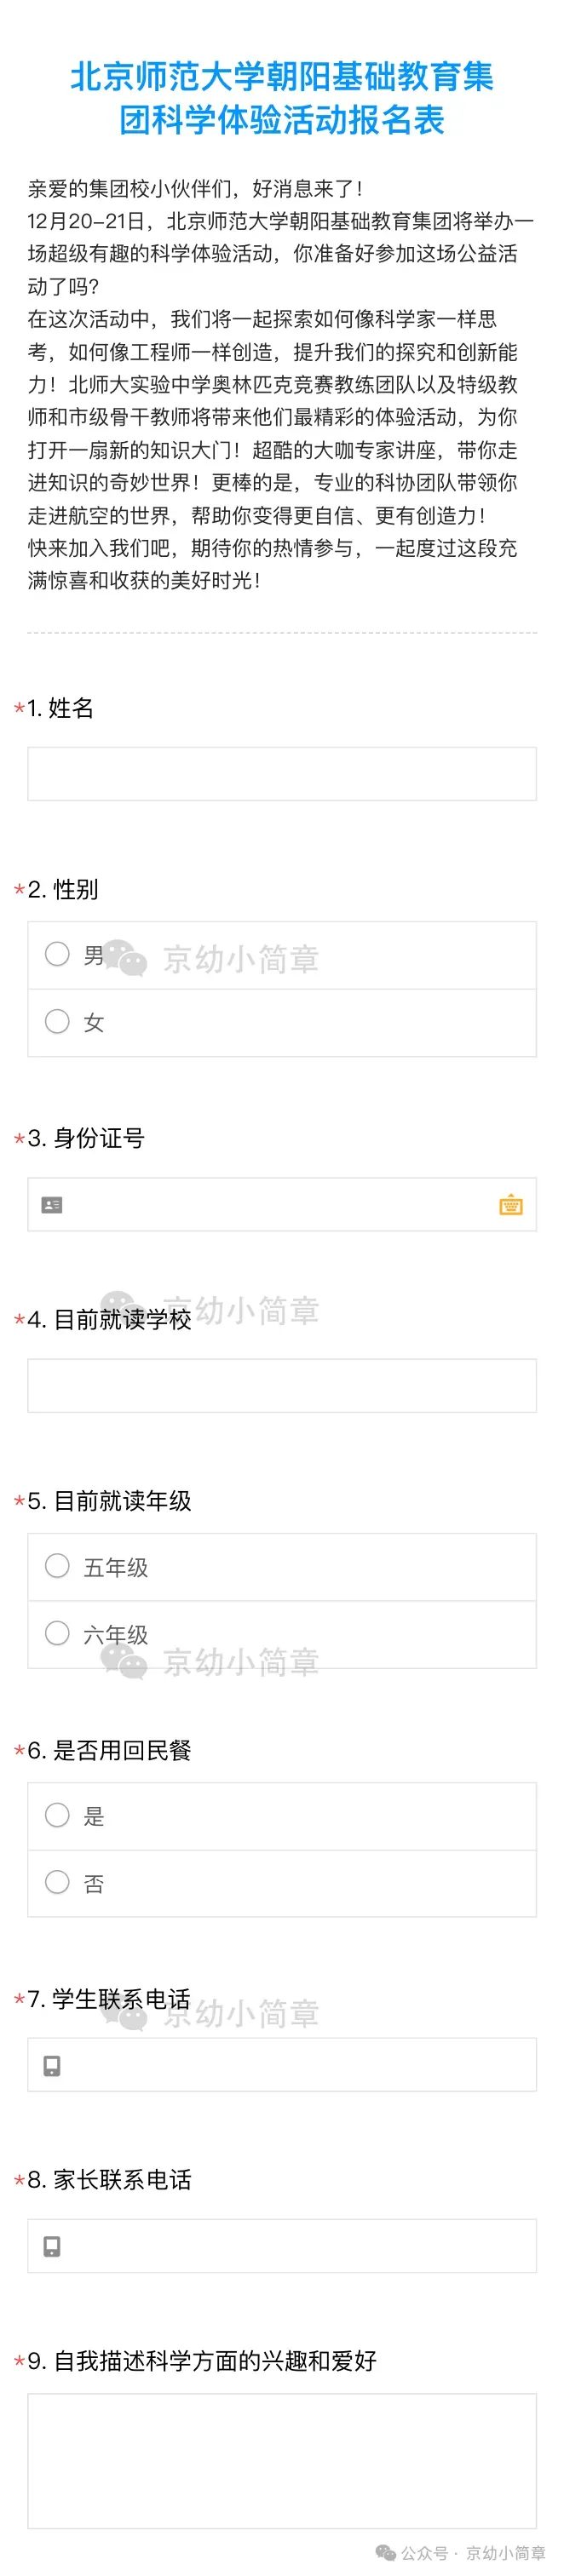The image size is (564, 2576).
Task: Select the 男 gender option
Action: click(58, 955)
